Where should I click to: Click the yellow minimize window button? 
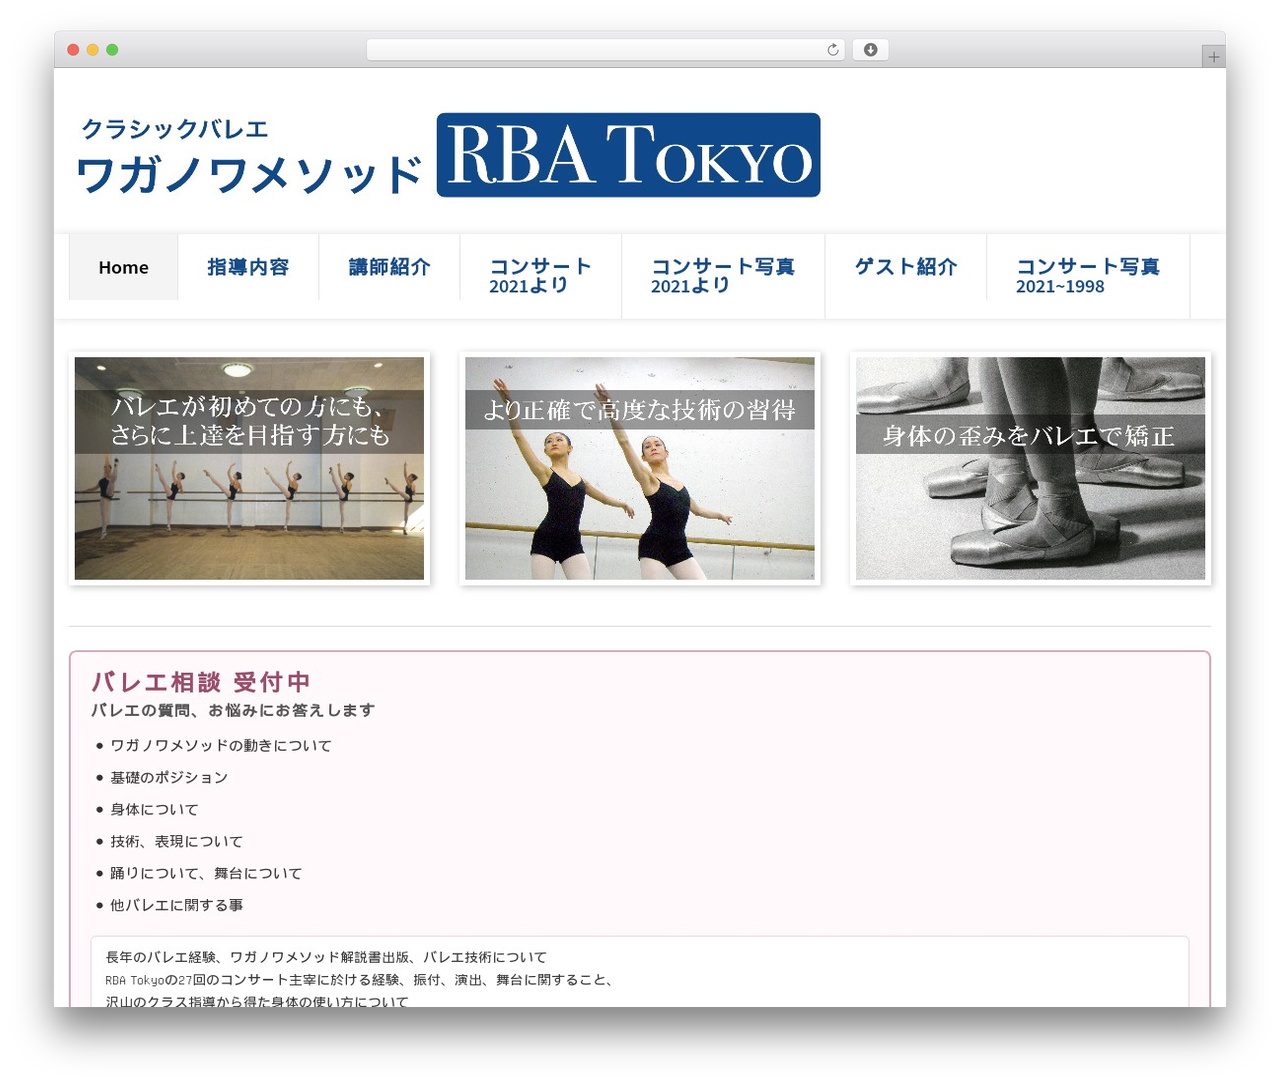click(x=93, y=50)
